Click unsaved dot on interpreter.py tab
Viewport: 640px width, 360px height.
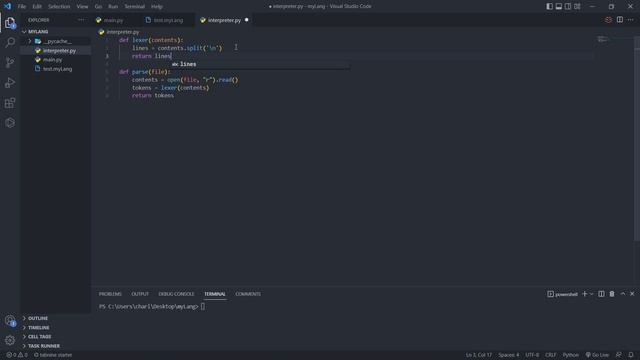(x=247, y=20)
